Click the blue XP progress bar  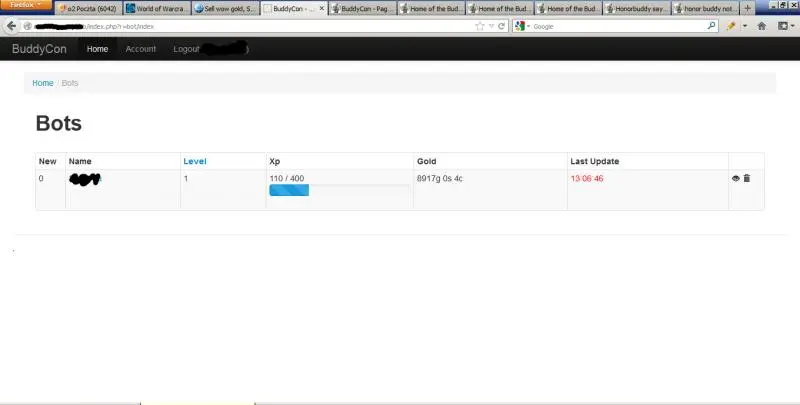coord(289,190)
